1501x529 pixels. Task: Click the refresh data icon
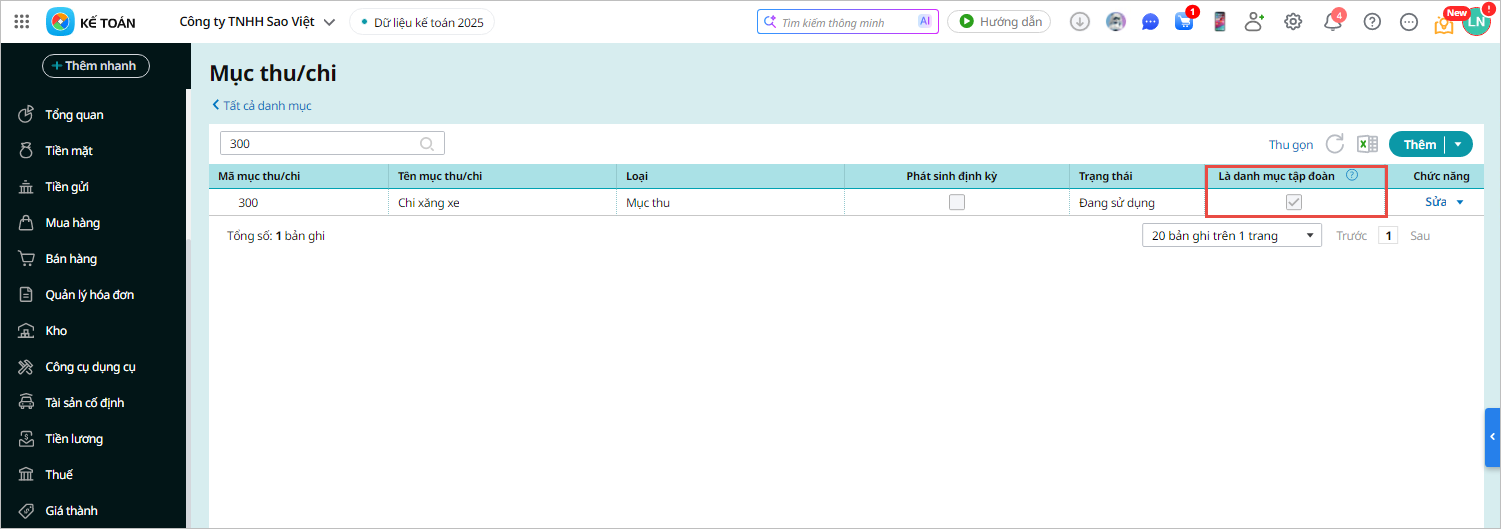click(1334, 144)
